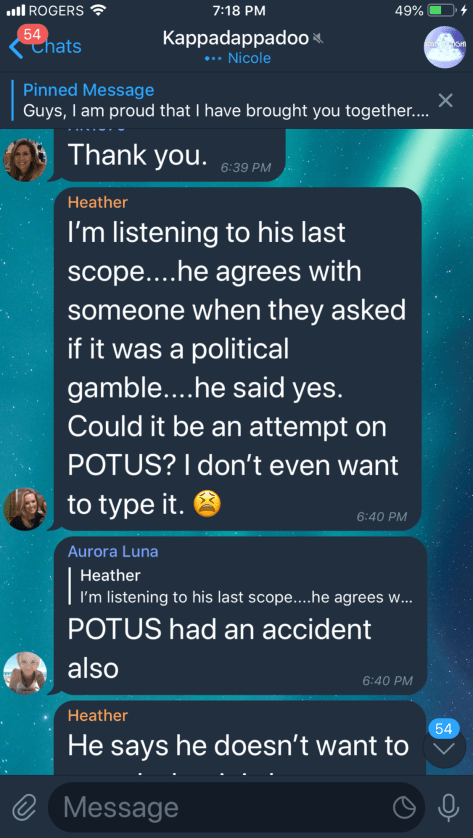Viewport: 473px width, 838px height.
Task: Tap Aurora Luna's profile photo
Action: coord(25,673)
